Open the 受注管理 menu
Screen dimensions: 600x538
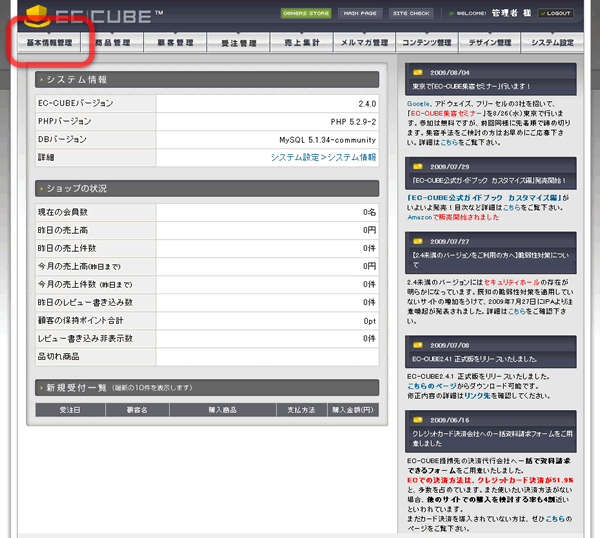tap(238, 42)
